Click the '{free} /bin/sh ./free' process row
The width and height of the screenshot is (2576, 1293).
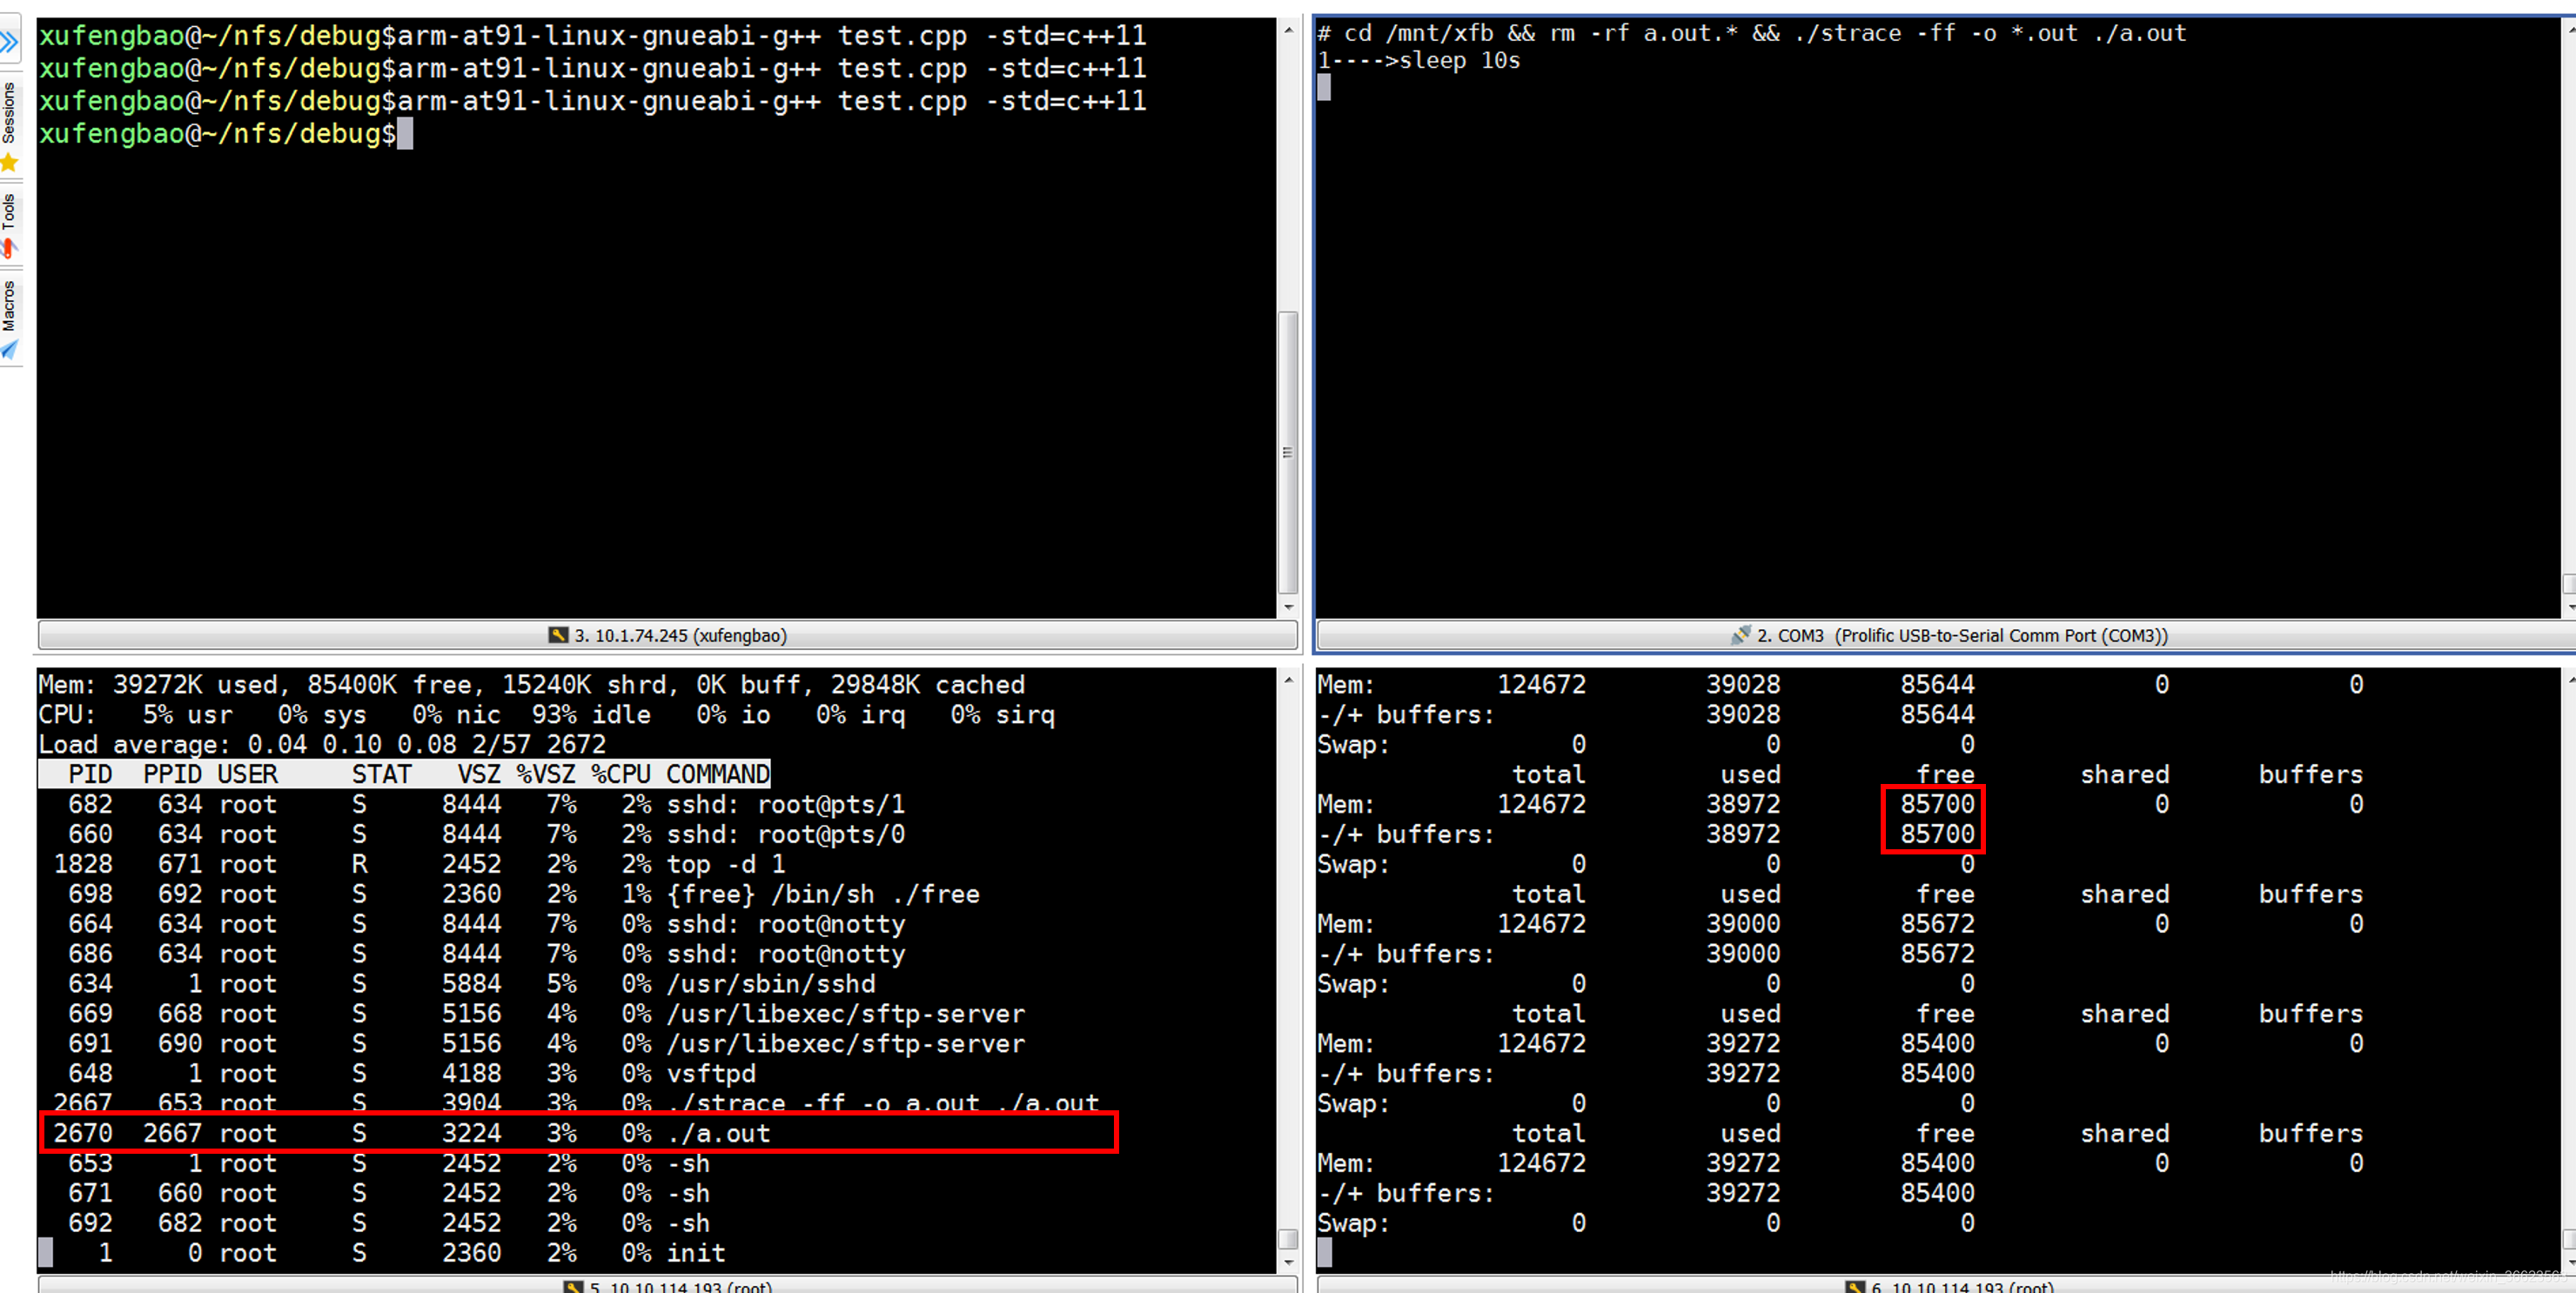[x=517, y=894]
